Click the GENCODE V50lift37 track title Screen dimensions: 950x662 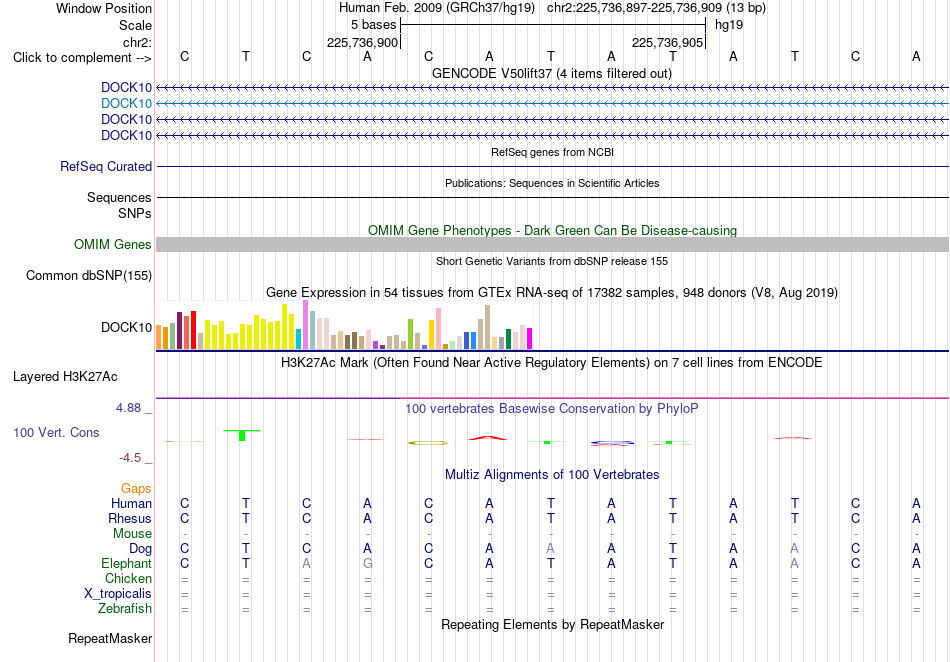tap(551, 73)
